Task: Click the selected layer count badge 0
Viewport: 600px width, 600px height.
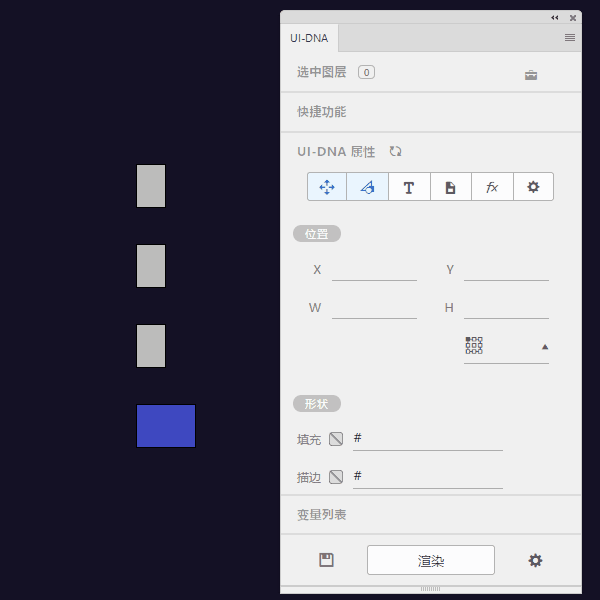Action: click(x=366, y=72)
